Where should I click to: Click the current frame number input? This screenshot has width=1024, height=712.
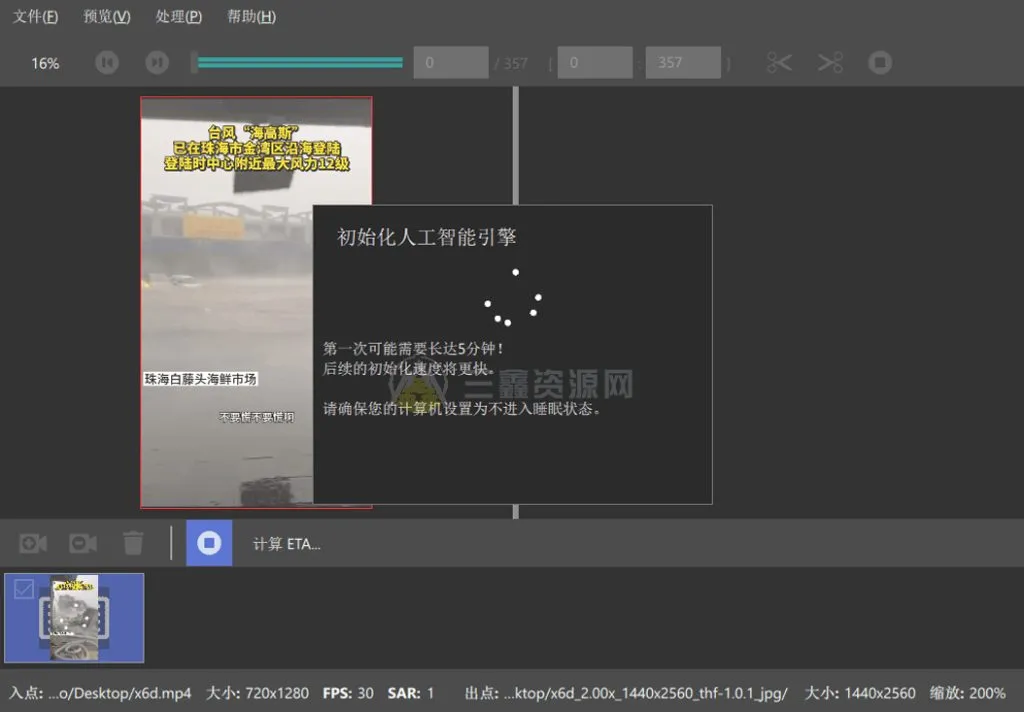(x=450, y=62)
